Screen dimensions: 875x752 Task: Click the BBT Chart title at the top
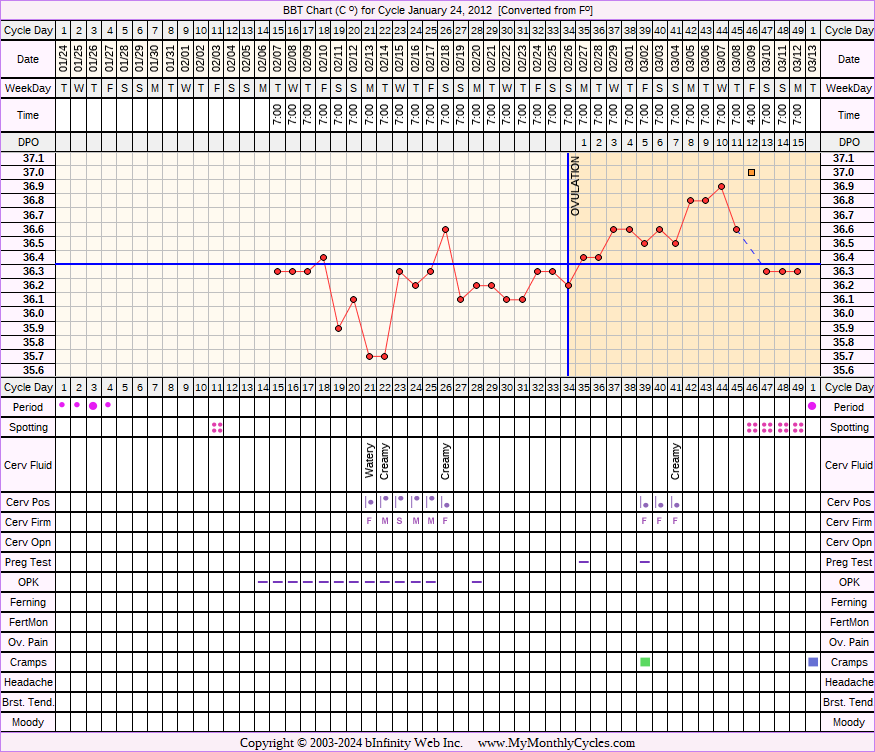[x=437, y=9]
